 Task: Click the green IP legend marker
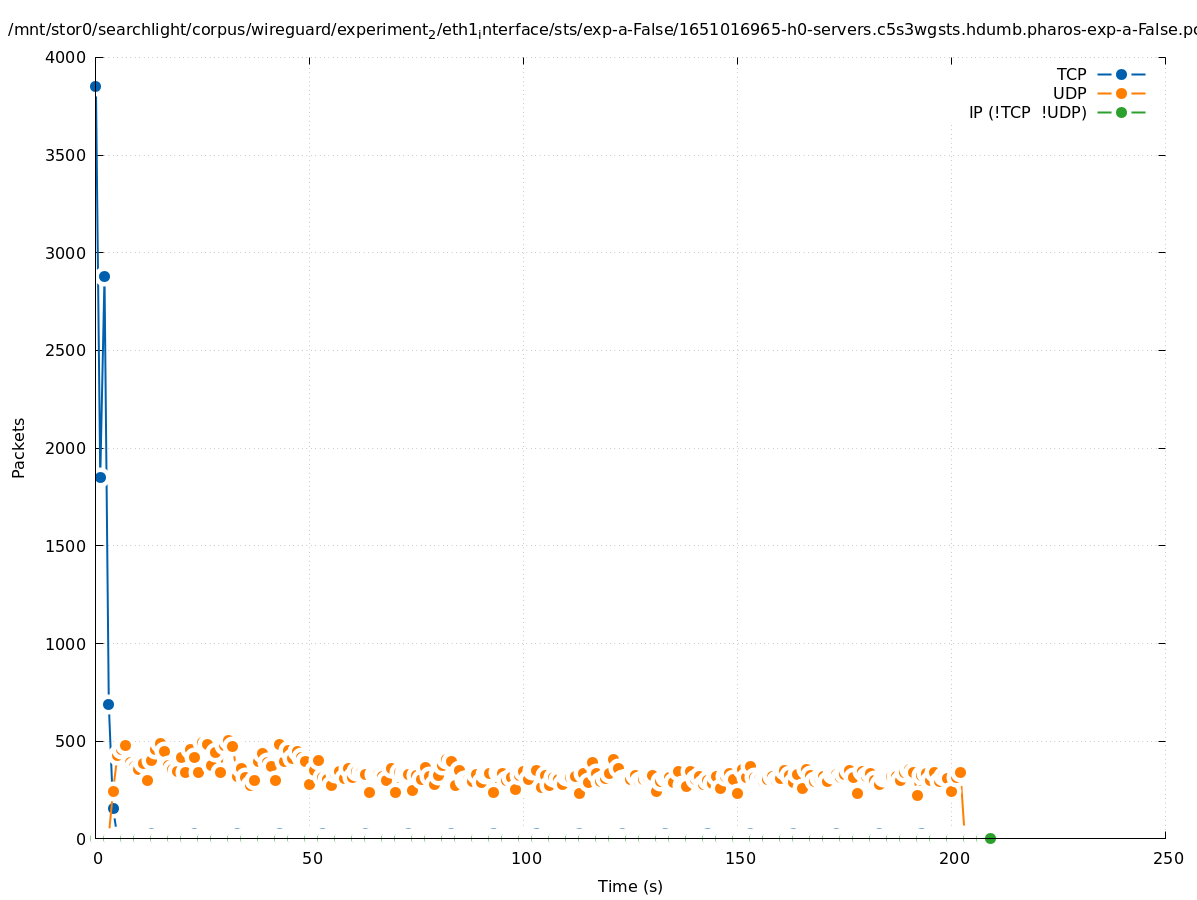coord(1121,112)
